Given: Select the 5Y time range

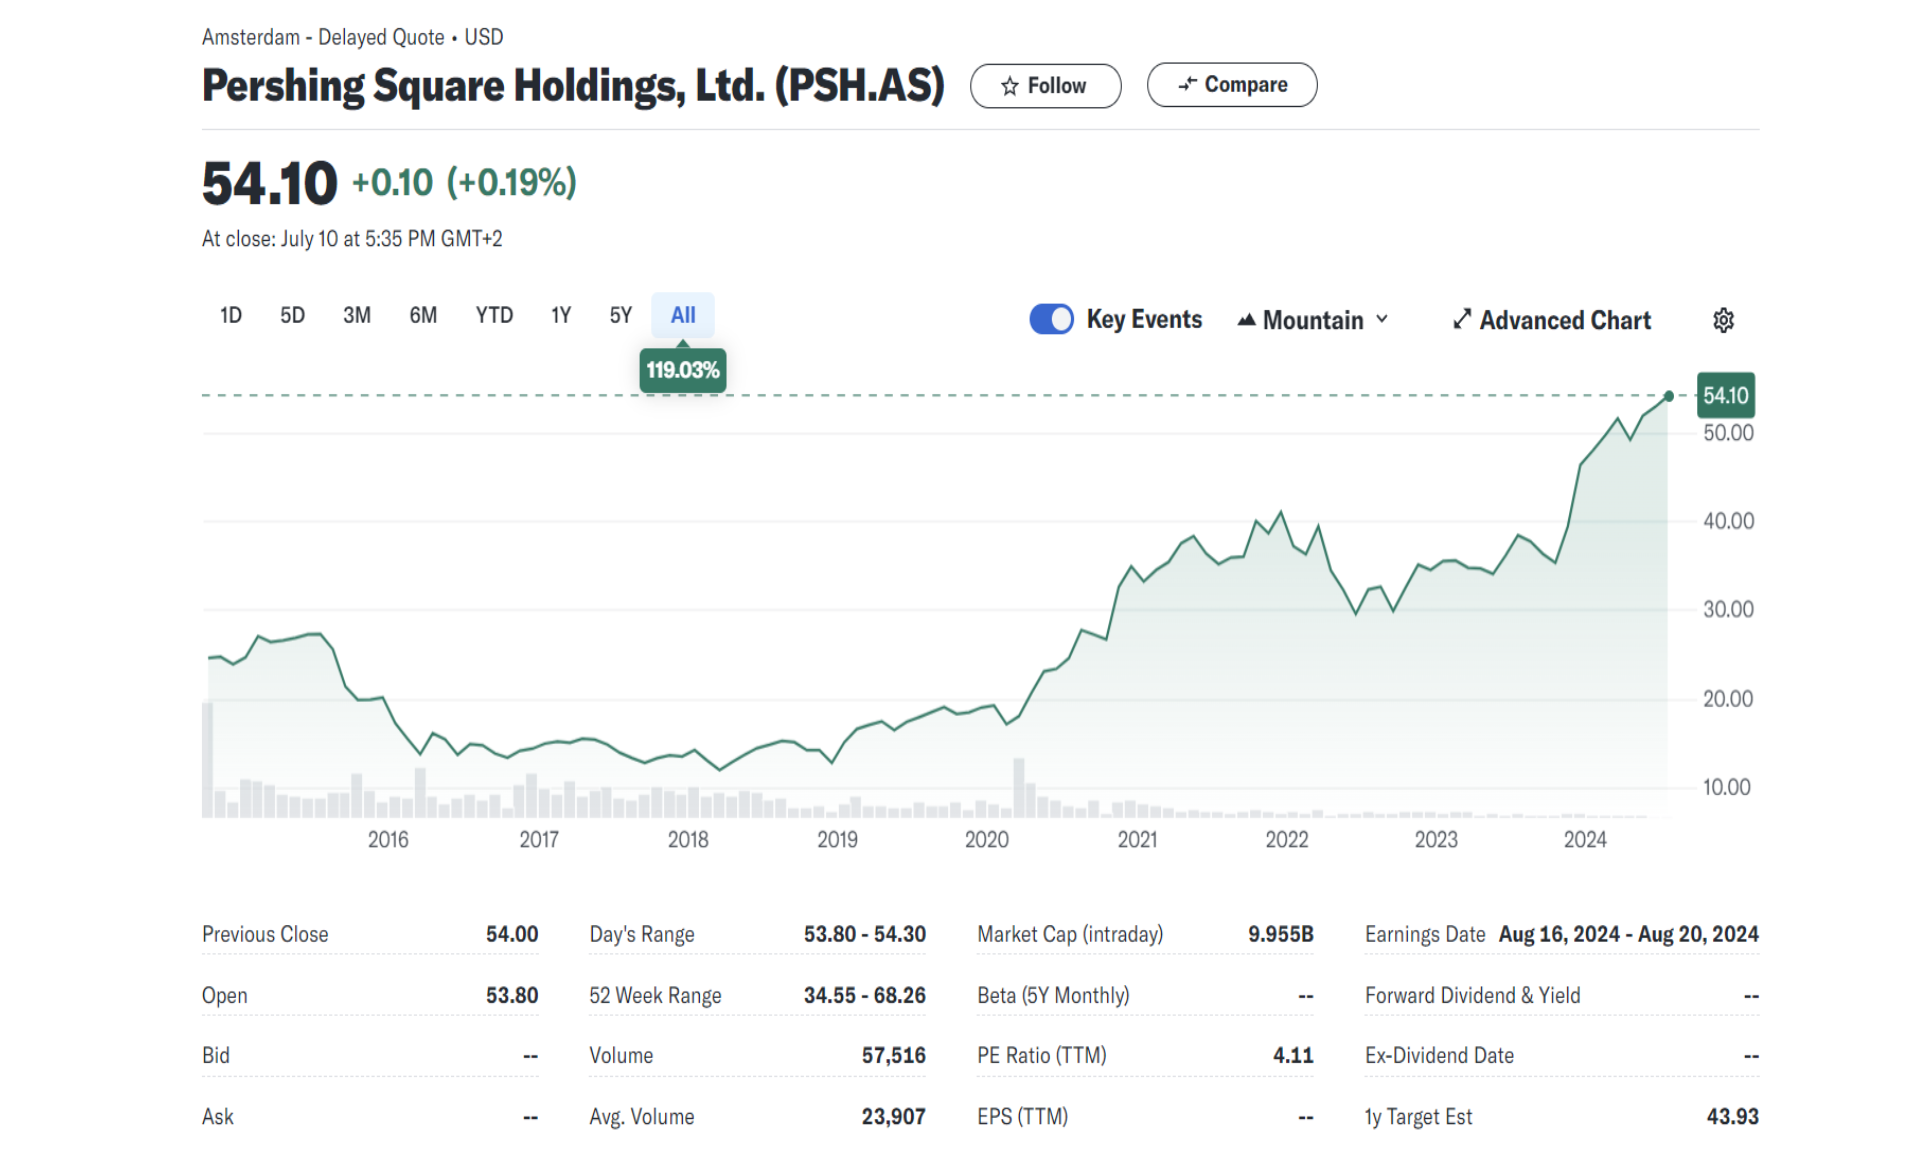Looking at the screenshot, I should [620, 315].
